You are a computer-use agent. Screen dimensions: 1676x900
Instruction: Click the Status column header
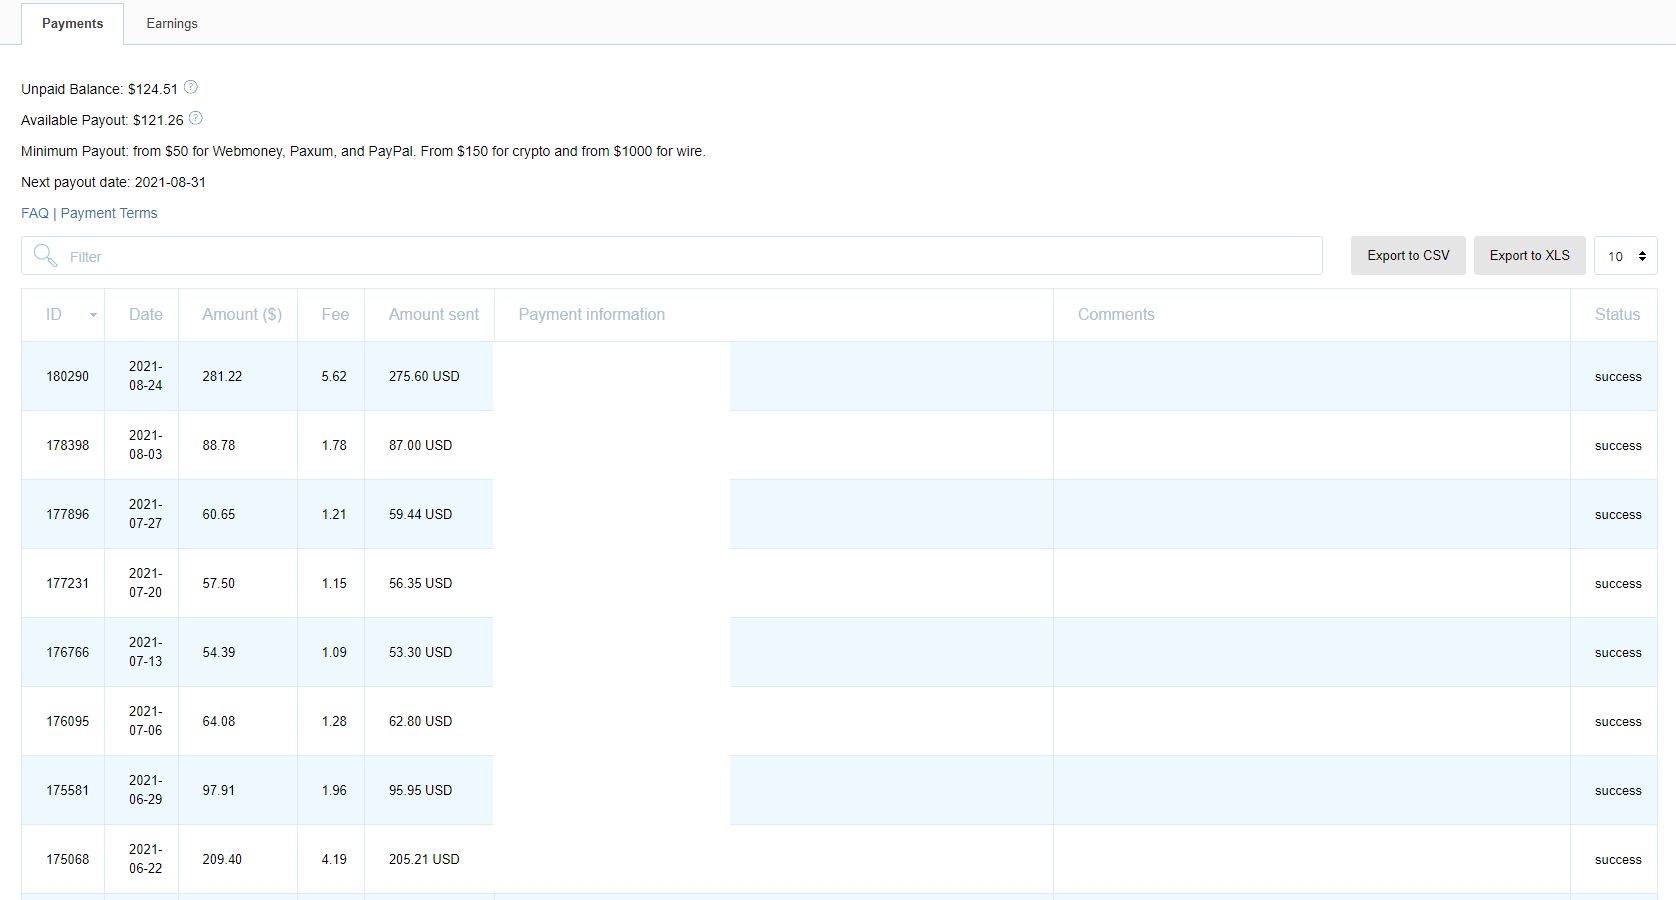pos(1617,315)
